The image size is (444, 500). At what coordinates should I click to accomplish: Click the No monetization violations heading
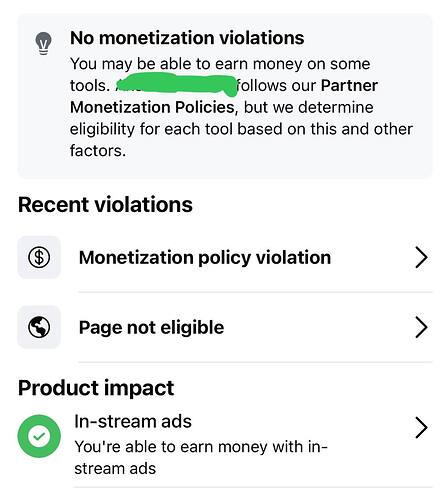tap(187, 38)
